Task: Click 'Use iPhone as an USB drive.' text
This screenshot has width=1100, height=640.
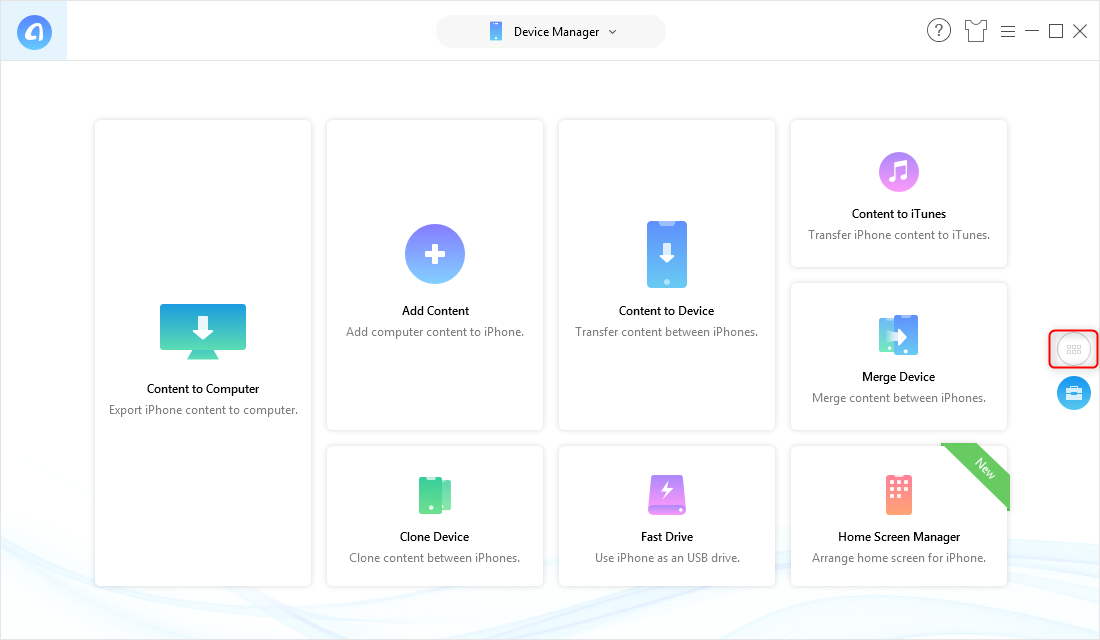Action: [x=667, y=558]
